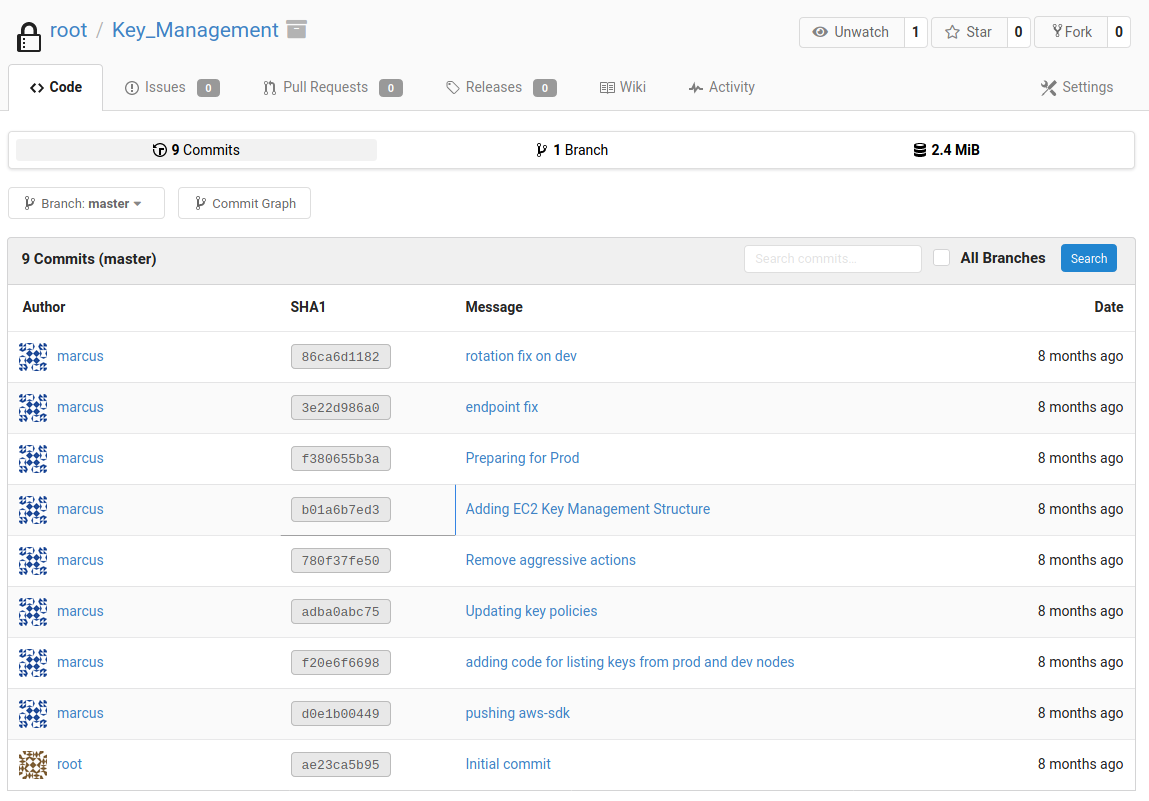1149x801 pixels.
Task: Star this repository
Action: (x=968, y=32)
